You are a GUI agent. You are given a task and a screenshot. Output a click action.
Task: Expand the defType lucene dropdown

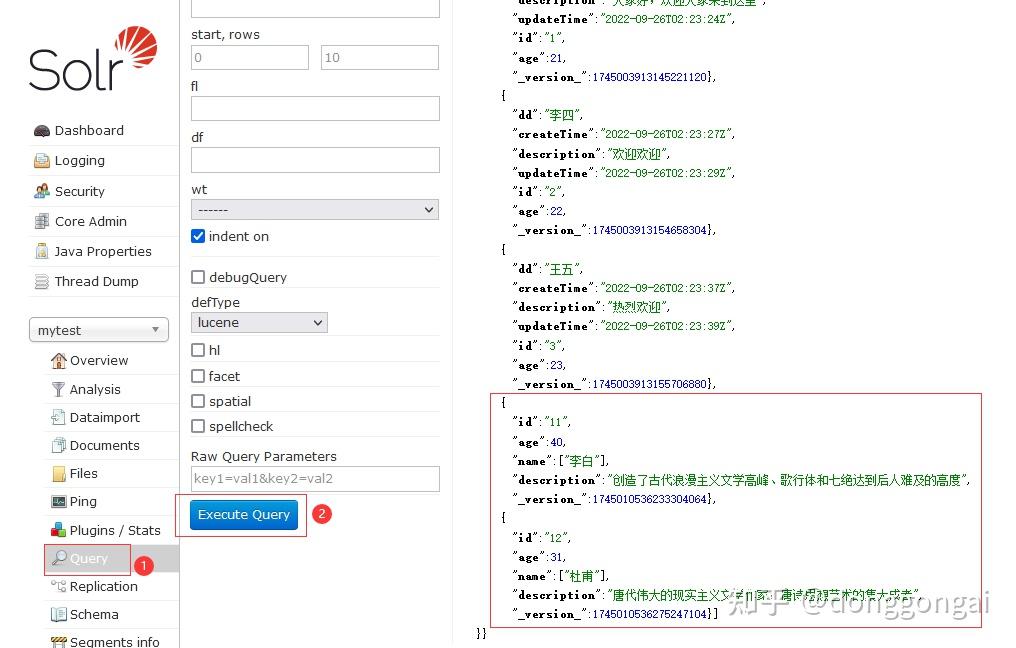point(258,322)
